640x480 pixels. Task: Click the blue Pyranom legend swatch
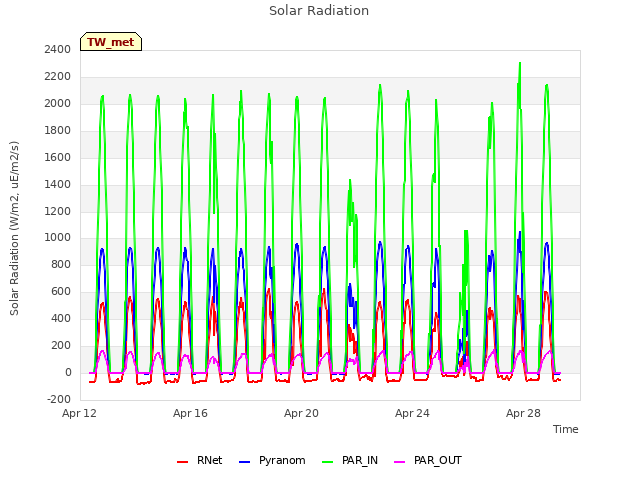(244, 462)
